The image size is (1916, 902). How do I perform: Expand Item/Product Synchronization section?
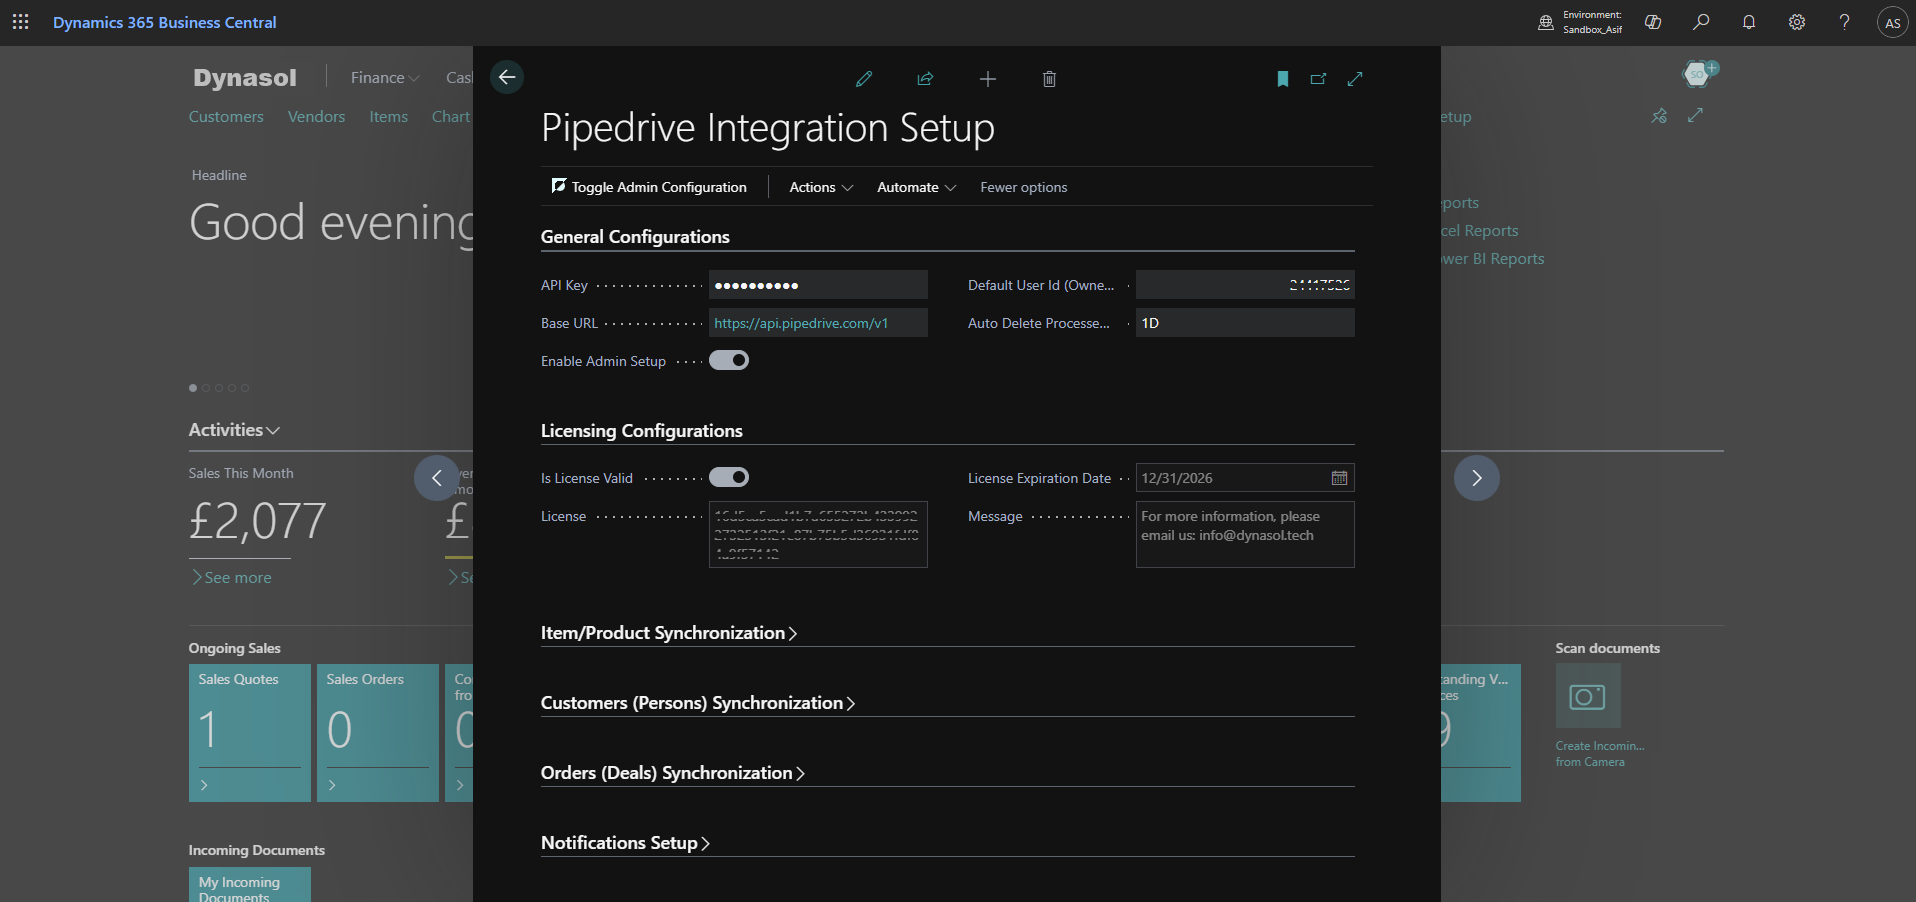pos(668,633)
